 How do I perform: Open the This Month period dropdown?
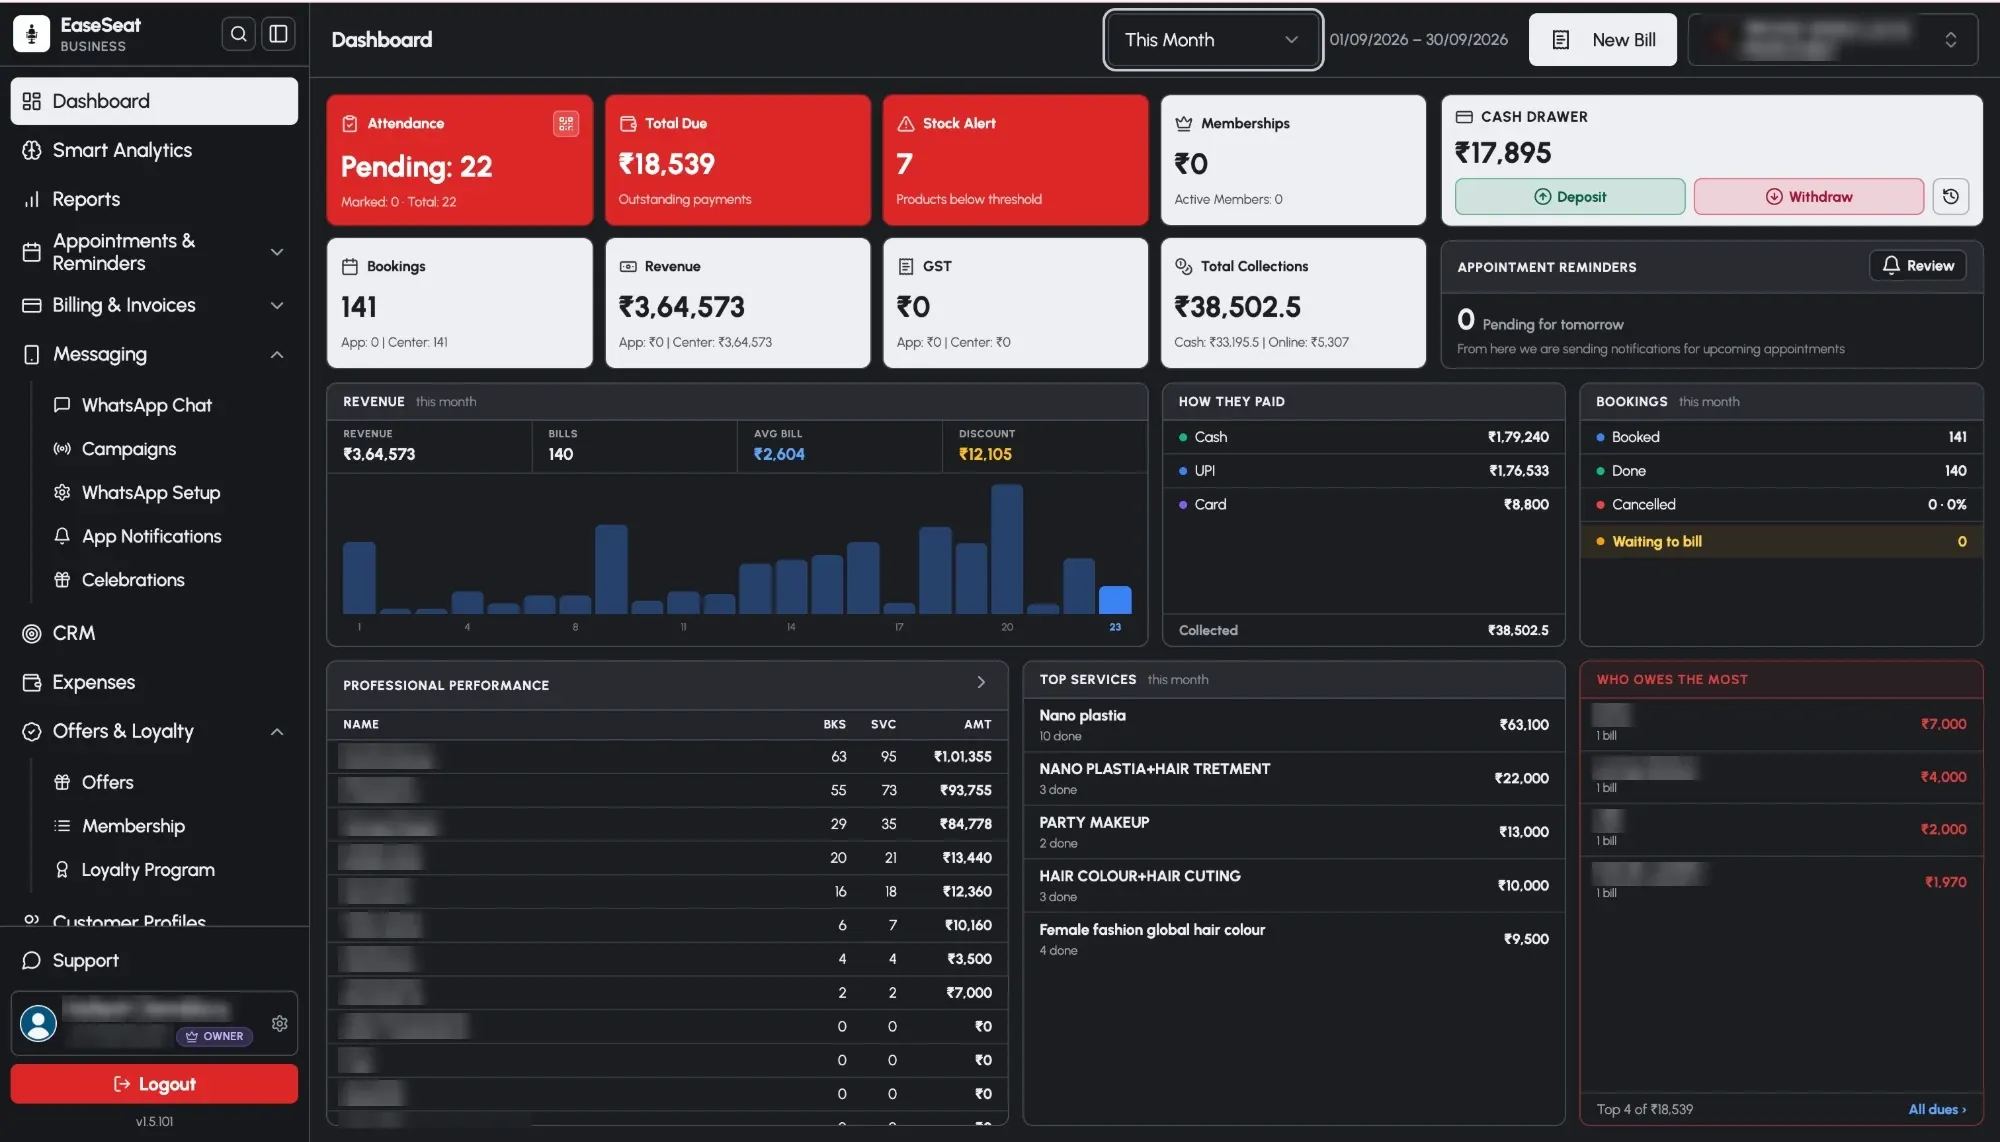[1213, 40]
